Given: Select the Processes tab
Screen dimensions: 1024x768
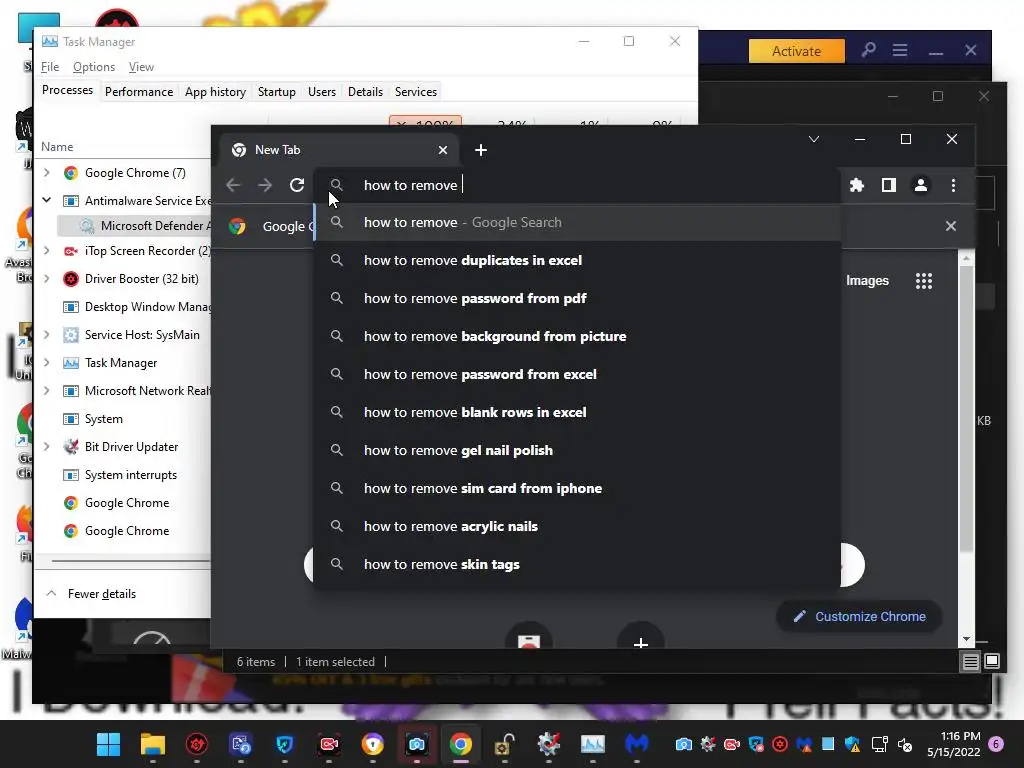Looking at the screenshot, I should click(x=67, y=90).
